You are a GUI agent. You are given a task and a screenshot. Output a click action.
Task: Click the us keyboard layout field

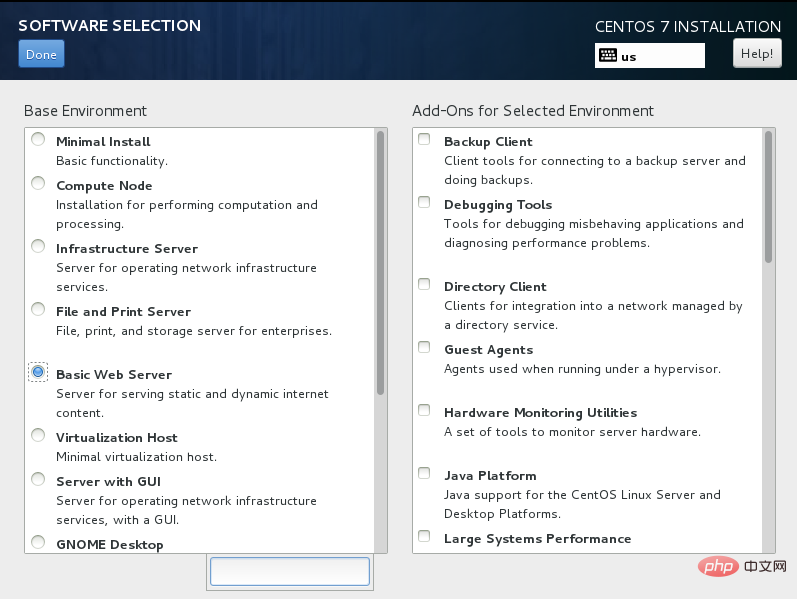click(x=660, y=56)
